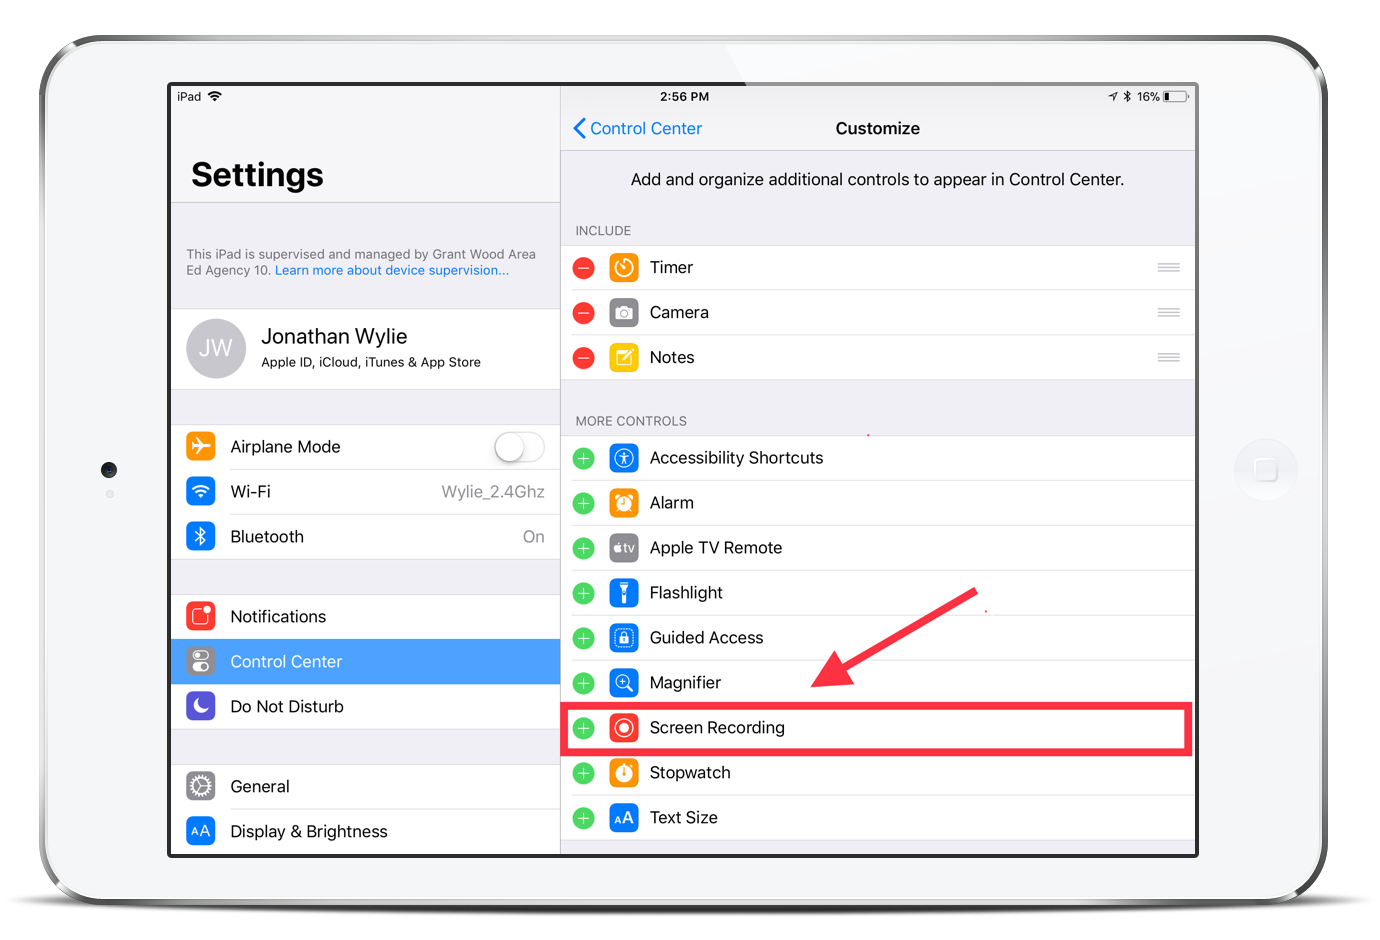Click the blue Text Size icon
Image resolution: width=1380 pixels, height=940 pixels.
[624, 818]
